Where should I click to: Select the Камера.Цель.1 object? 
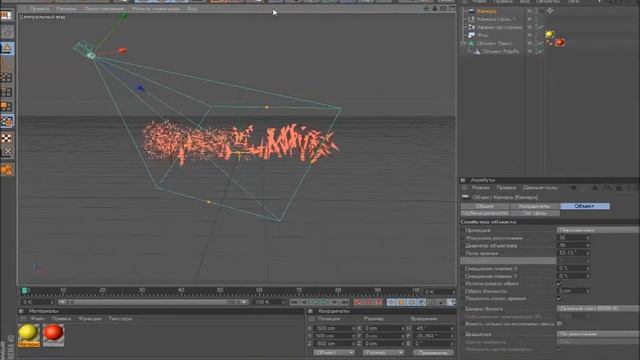(496, 19)
